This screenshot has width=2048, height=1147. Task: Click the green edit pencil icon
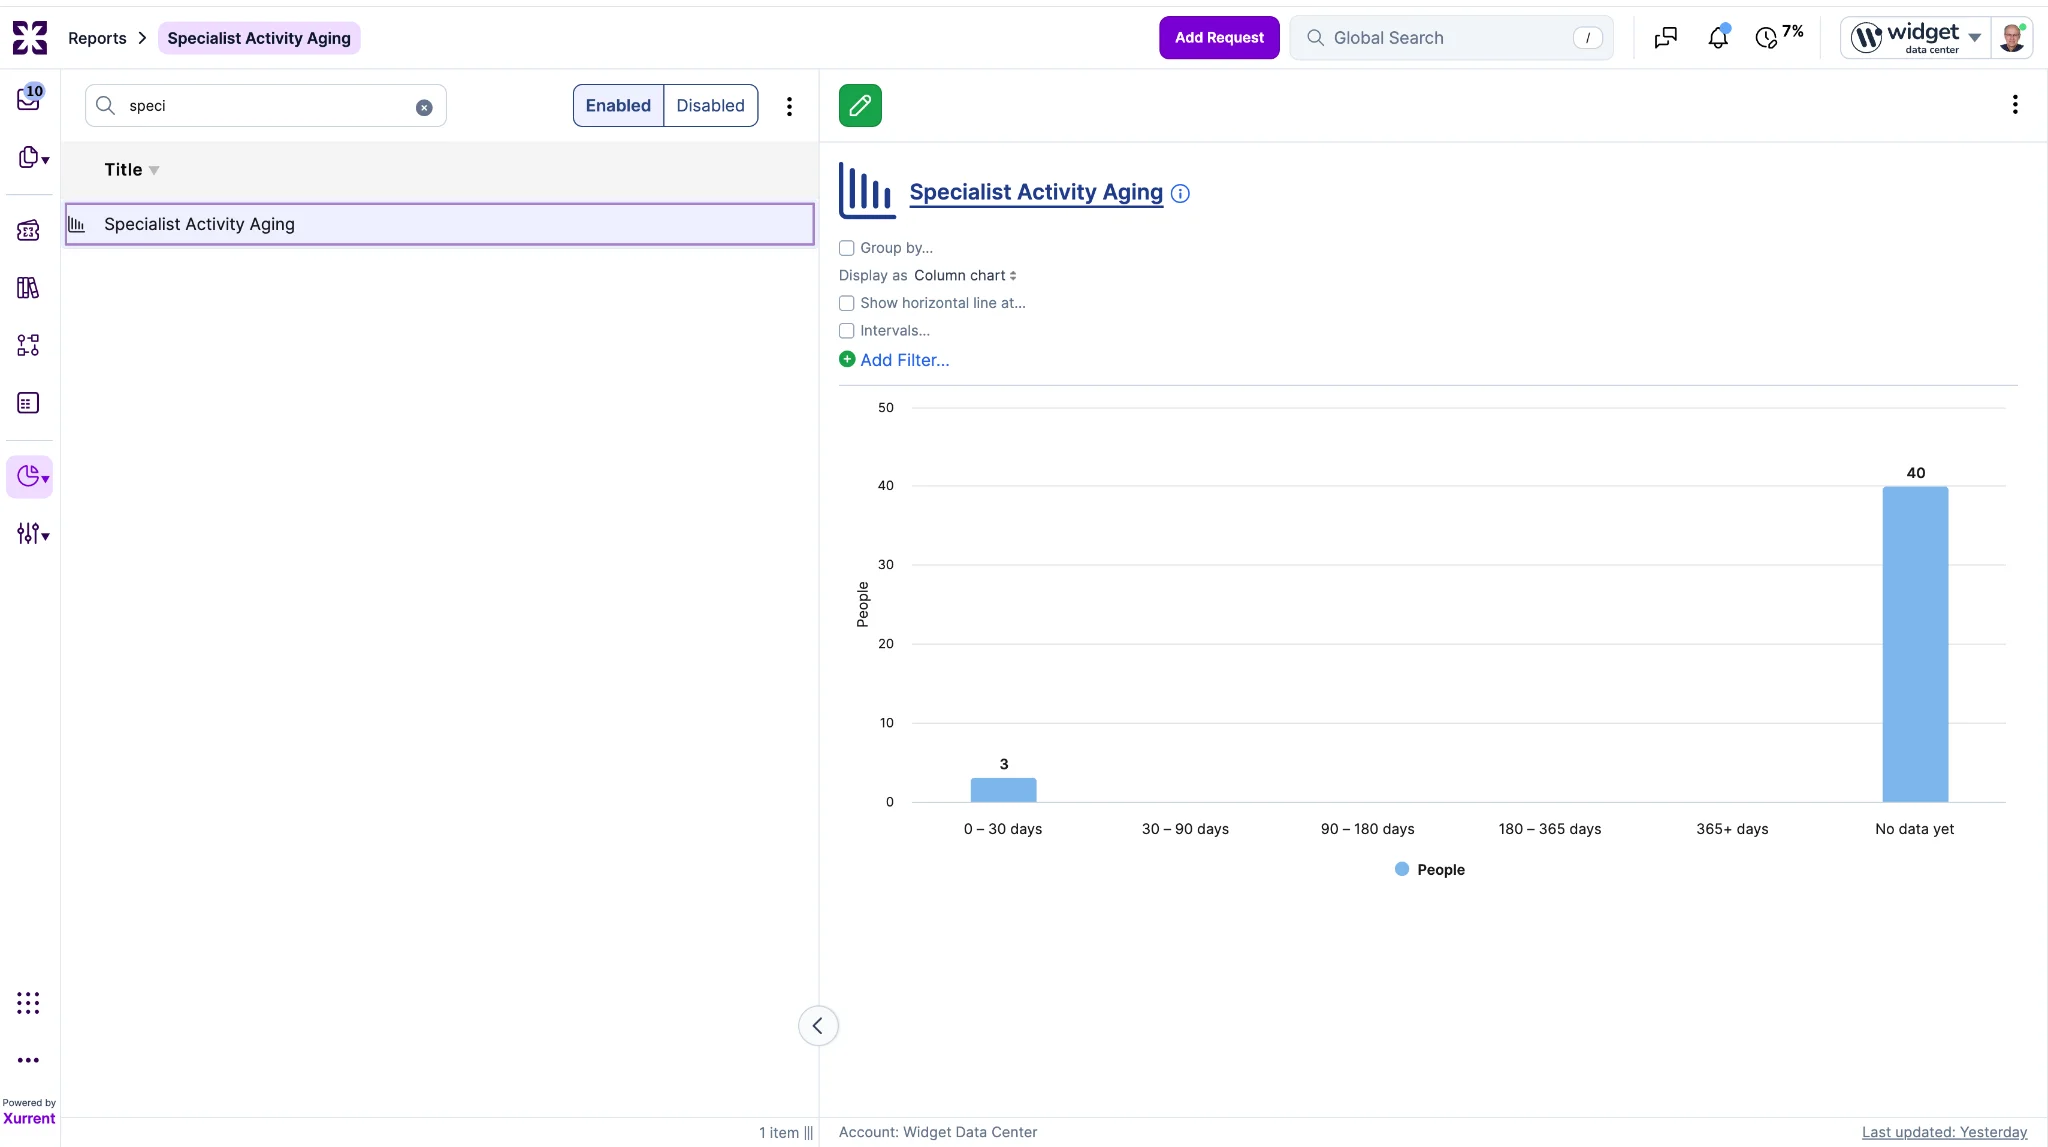pos(860,105)
